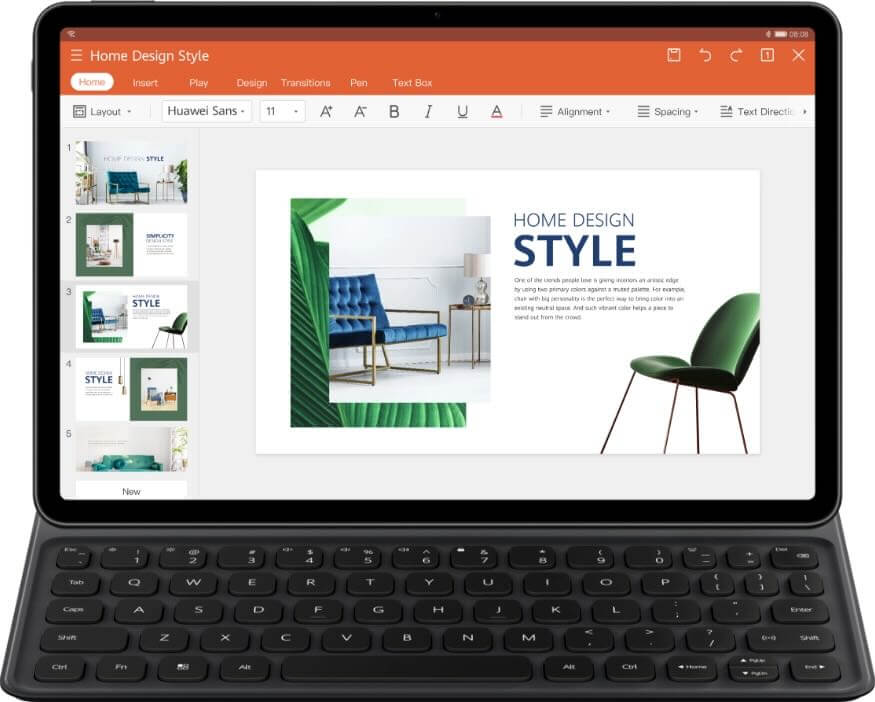Screen dimensions: 875x702
Task: Switch to the Insert tab
Action: 145,83
